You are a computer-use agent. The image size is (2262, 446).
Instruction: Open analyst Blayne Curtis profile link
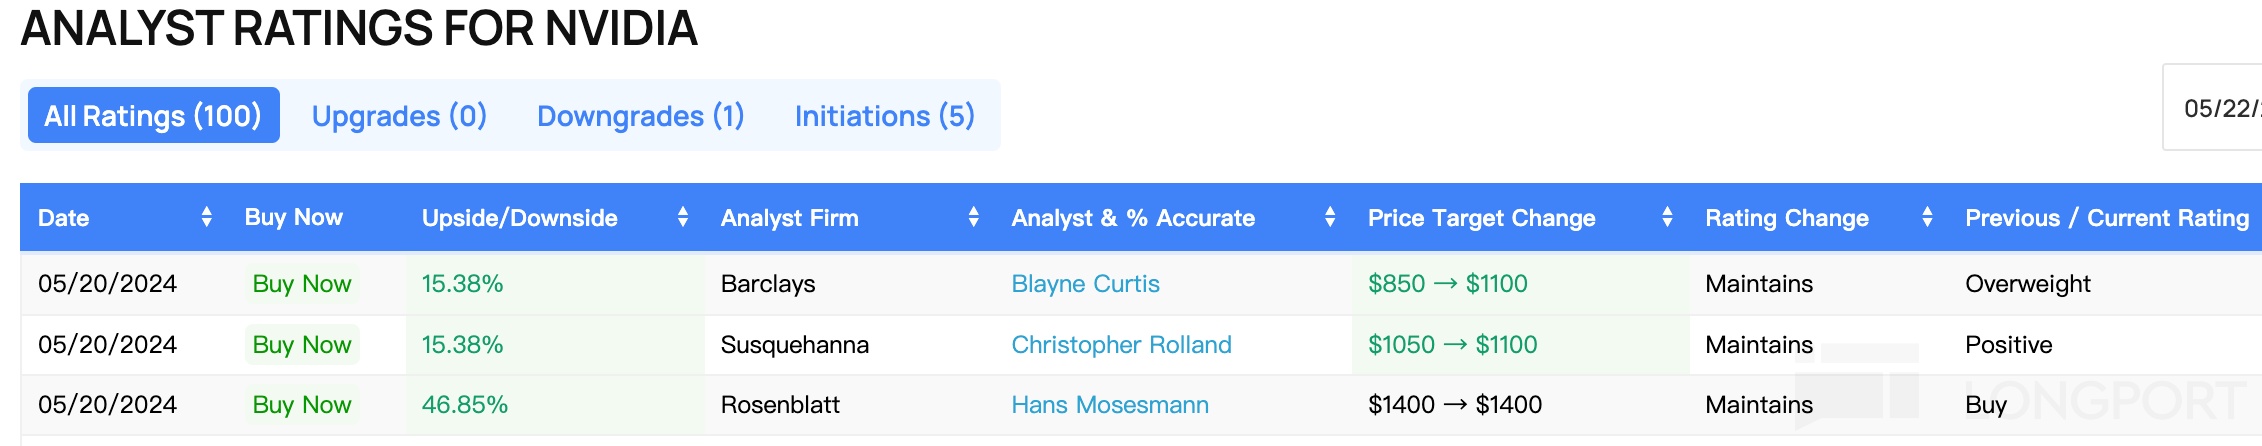click(x=1085, y=284)
